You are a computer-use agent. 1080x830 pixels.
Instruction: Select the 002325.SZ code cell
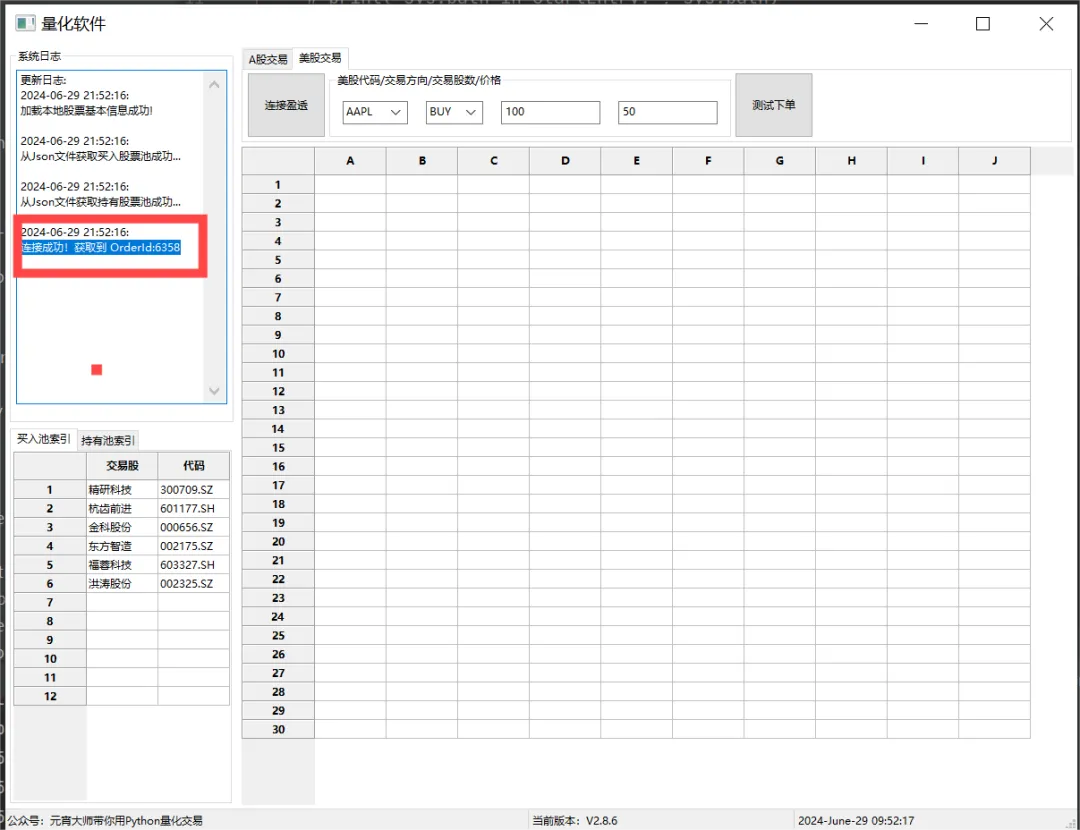[x=194, y=583]
